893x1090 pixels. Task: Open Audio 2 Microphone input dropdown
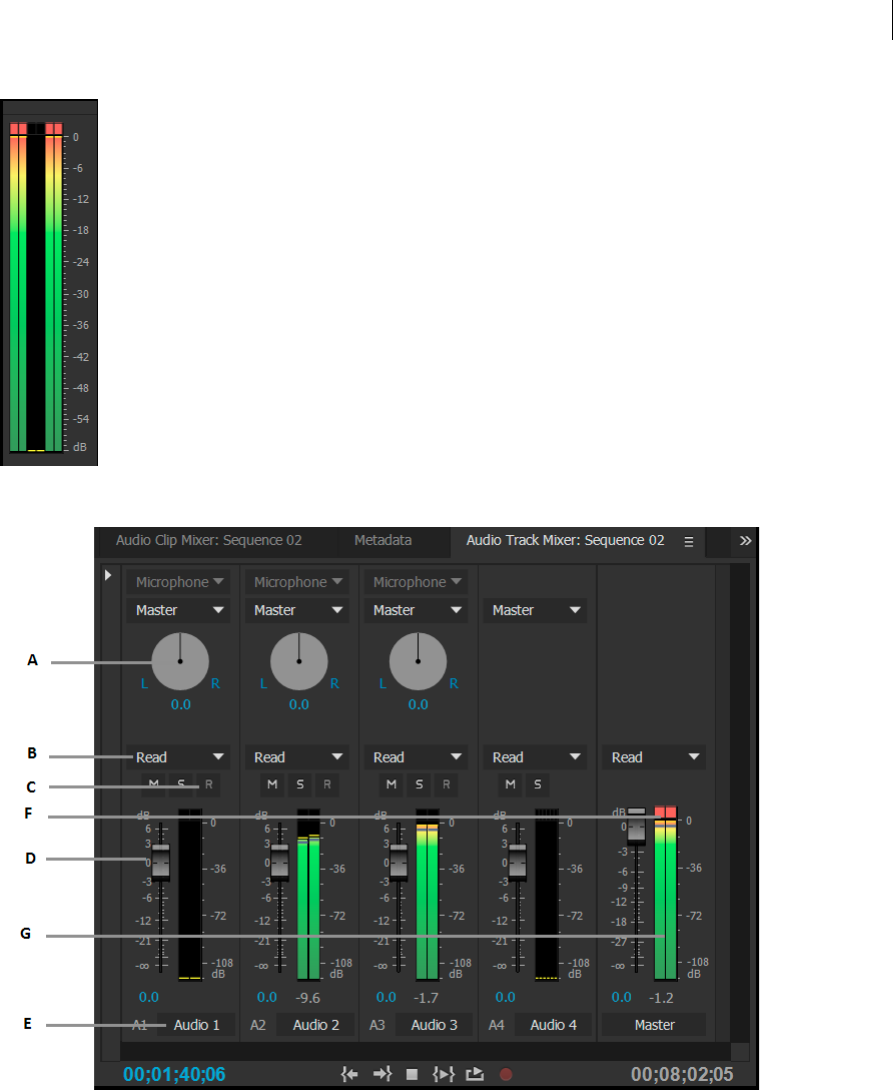click(297, 582)
